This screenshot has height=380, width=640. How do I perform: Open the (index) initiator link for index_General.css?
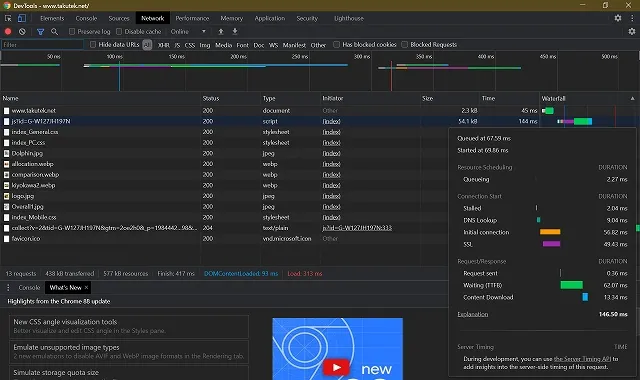(x=331, y=132)
